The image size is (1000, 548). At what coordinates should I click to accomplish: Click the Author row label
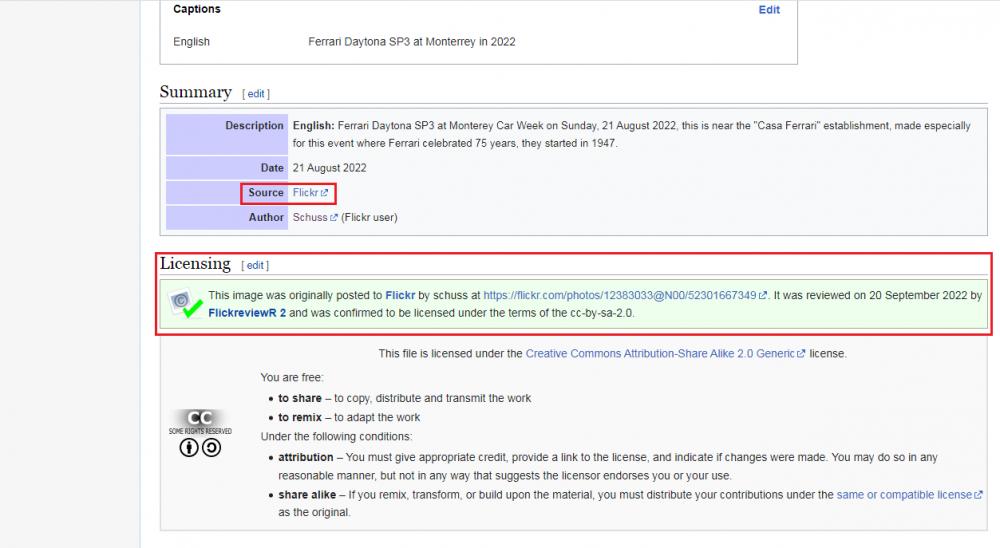[x=266, y=217]
